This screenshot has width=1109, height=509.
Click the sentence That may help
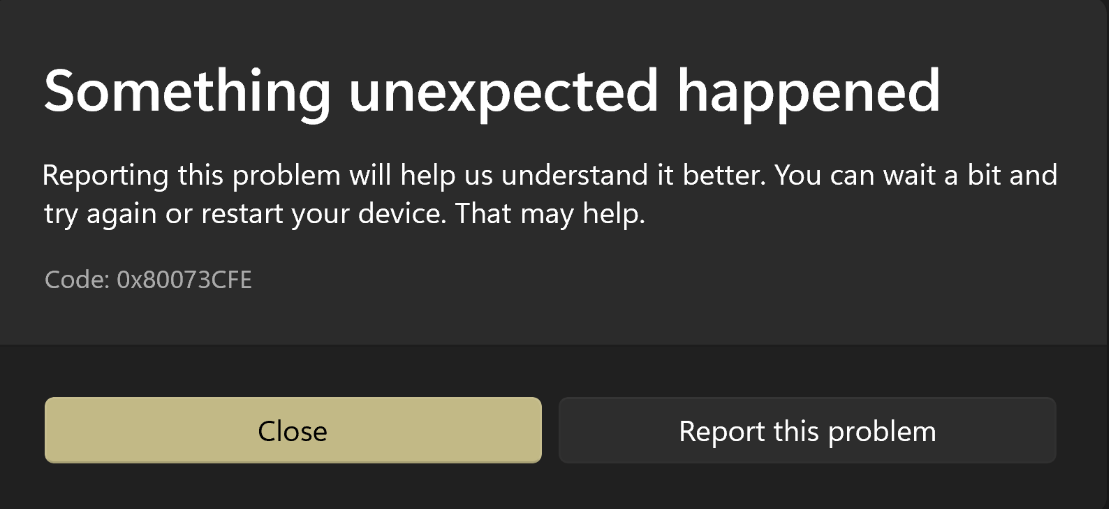coord(550,215)
